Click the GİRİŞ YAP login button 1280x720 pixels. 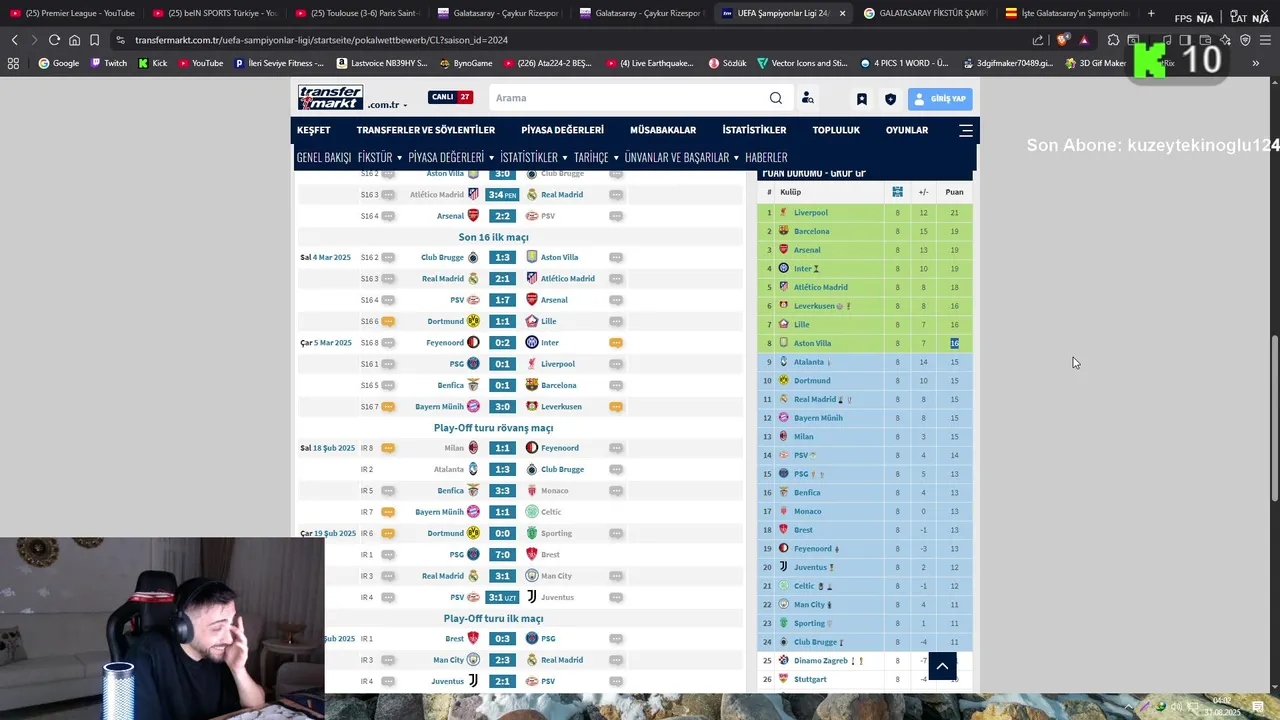(x=940, y=99)
